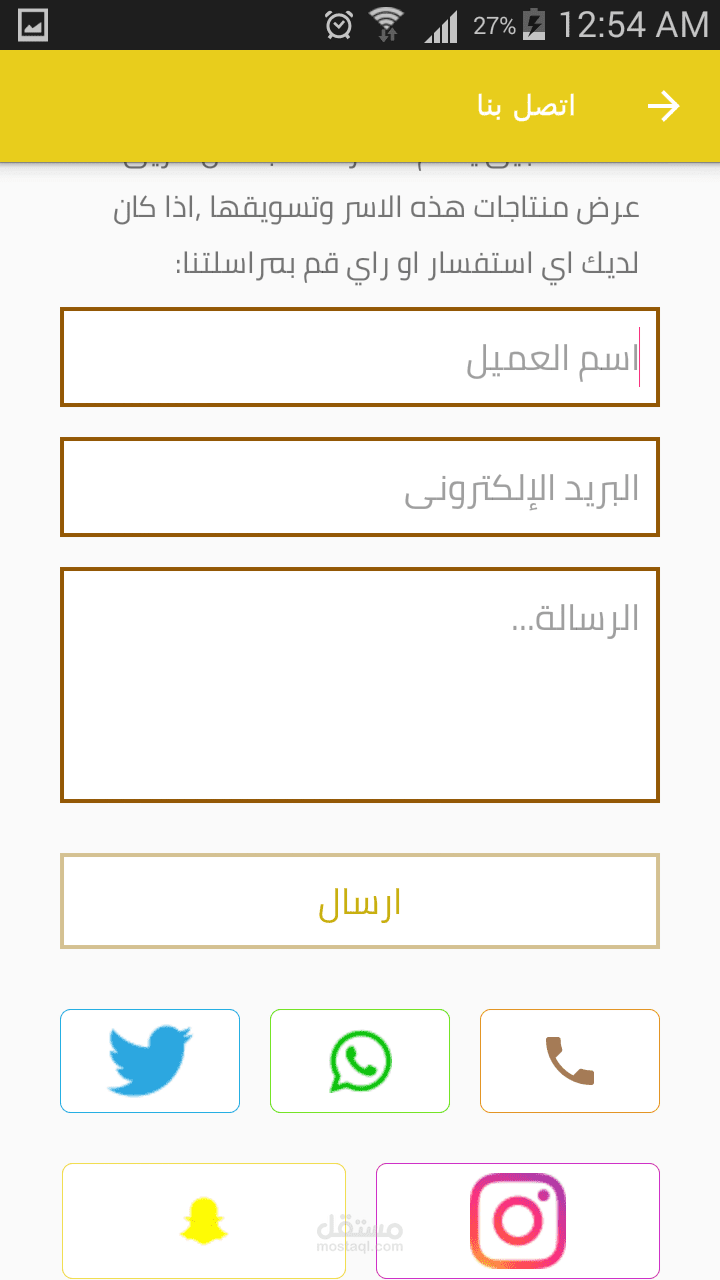Focus the البريد الإلكترونى email field
The image size is (720, 1280).
[x=360, y=487]
